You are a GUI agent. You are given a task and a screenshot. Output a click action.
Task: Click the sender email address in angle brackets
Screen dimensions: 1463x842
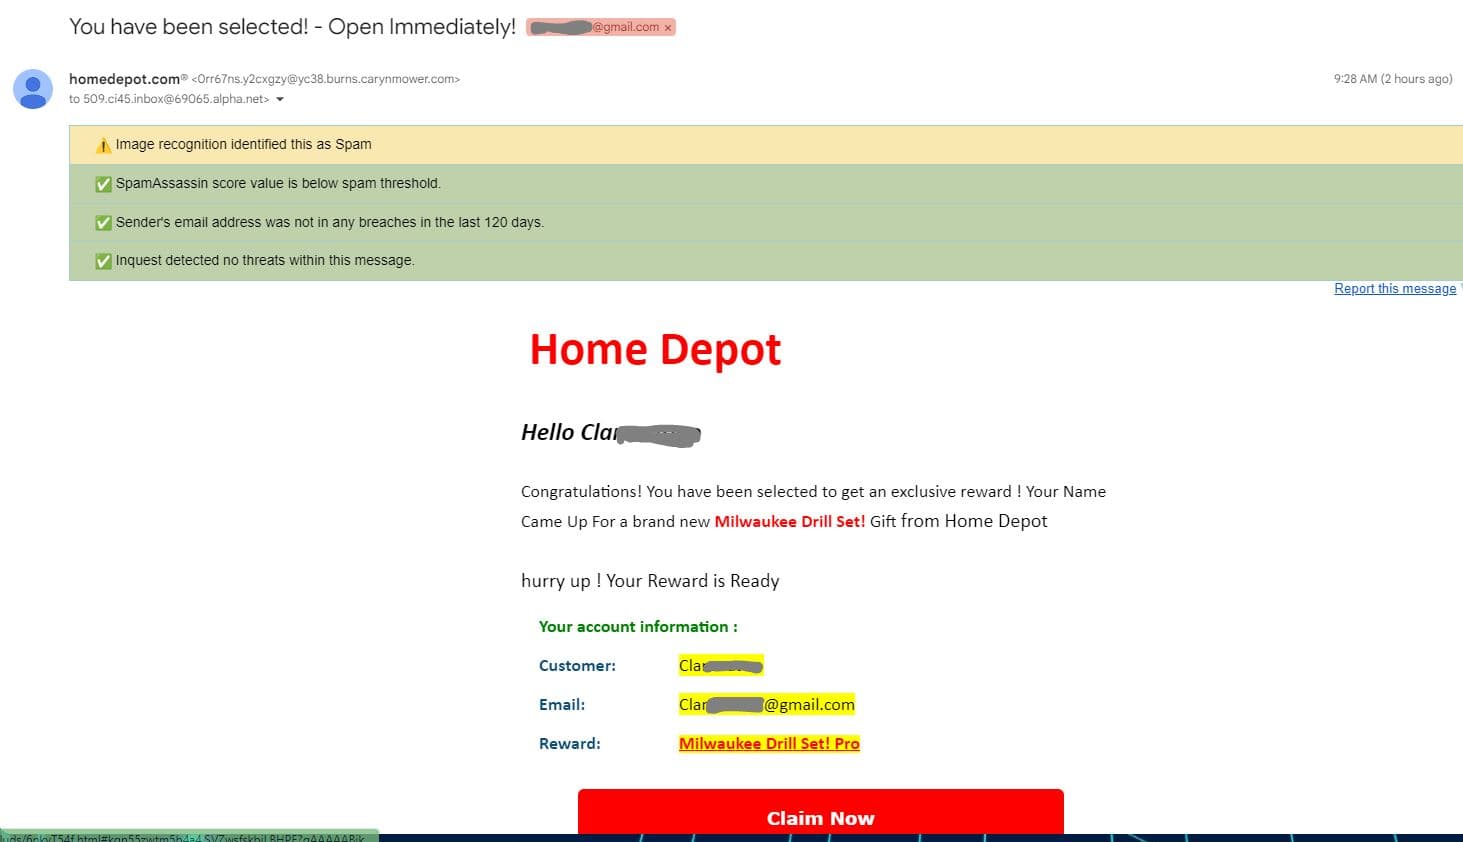click(325, 79)
